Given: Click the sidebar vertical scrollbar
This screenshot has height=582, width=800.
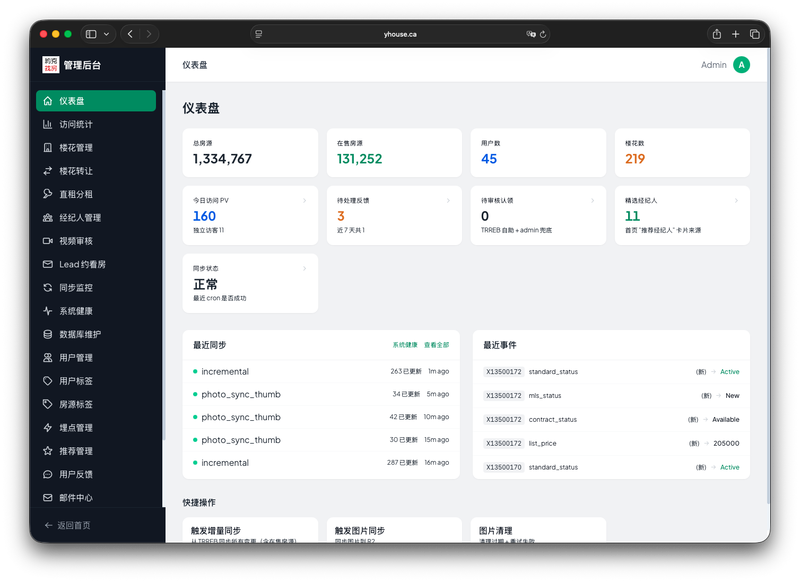Looking at the screenshot, I should pyautogui.click(x=164, y=265).
